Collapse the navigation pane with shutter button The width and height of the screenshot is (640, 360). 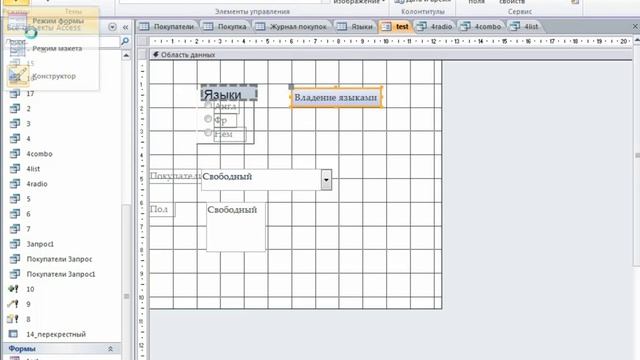pyautogui.click(x=125, y=27)
